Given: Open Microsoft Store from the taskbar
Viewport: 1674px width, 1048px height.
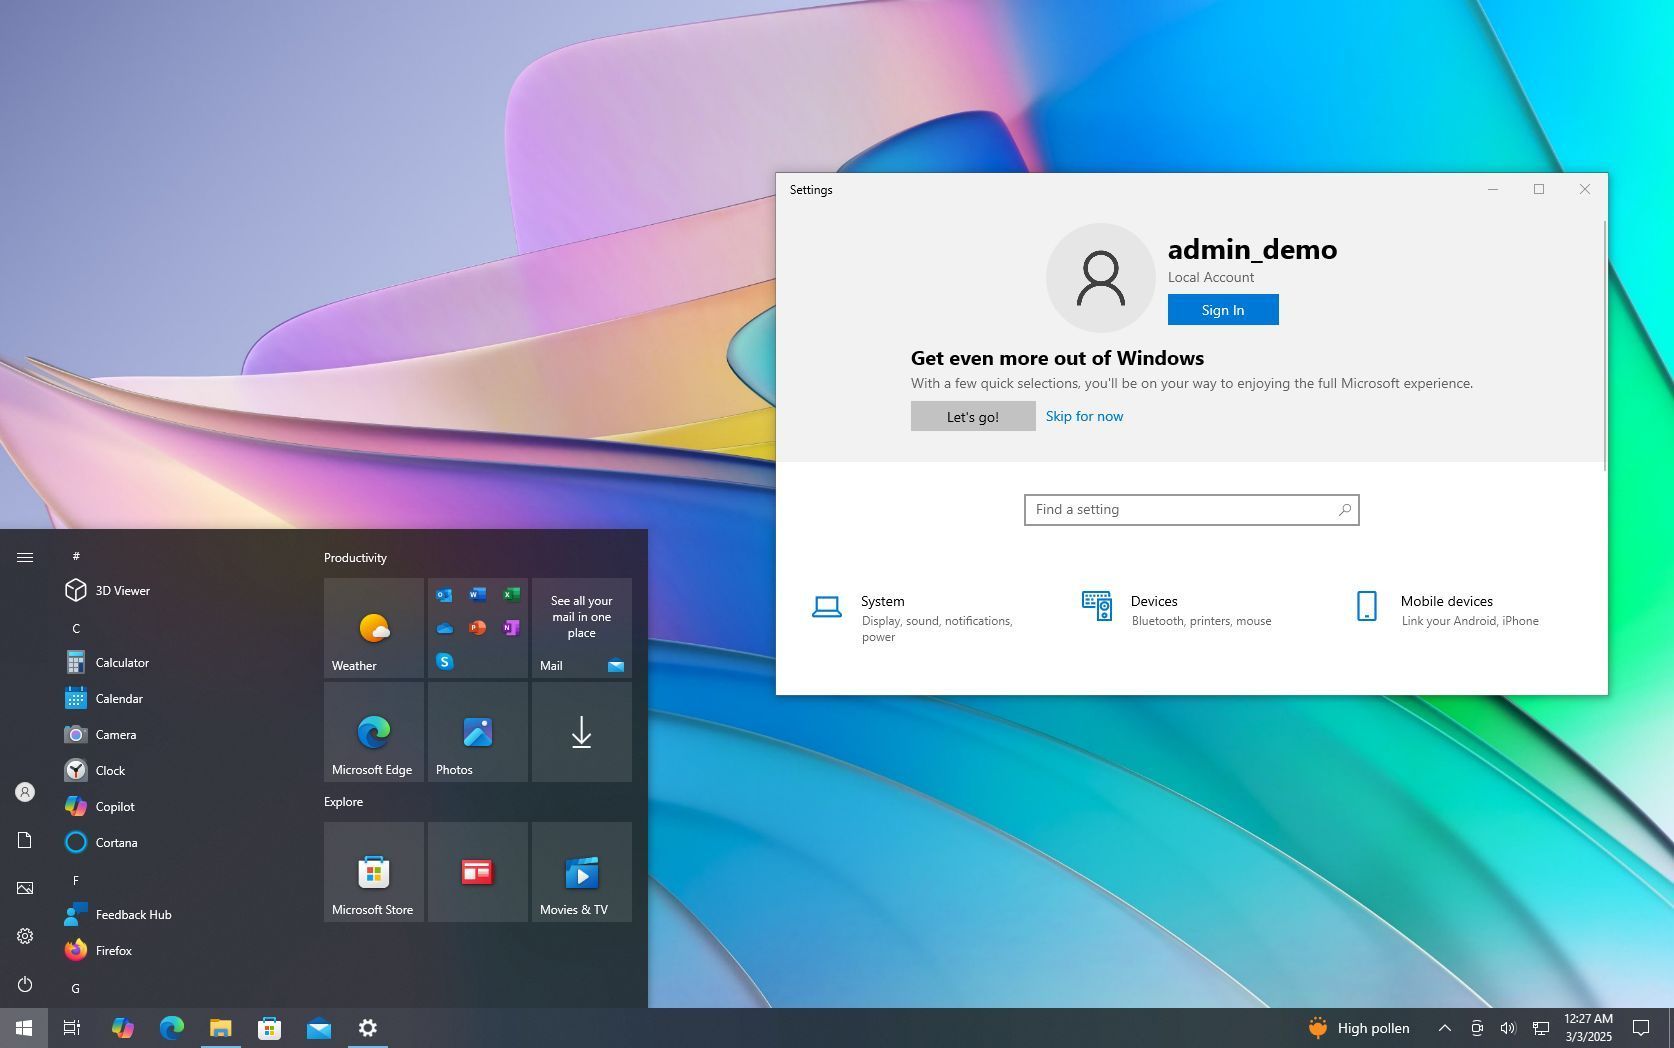Looking at the screenshot, I should point(269,1027).
